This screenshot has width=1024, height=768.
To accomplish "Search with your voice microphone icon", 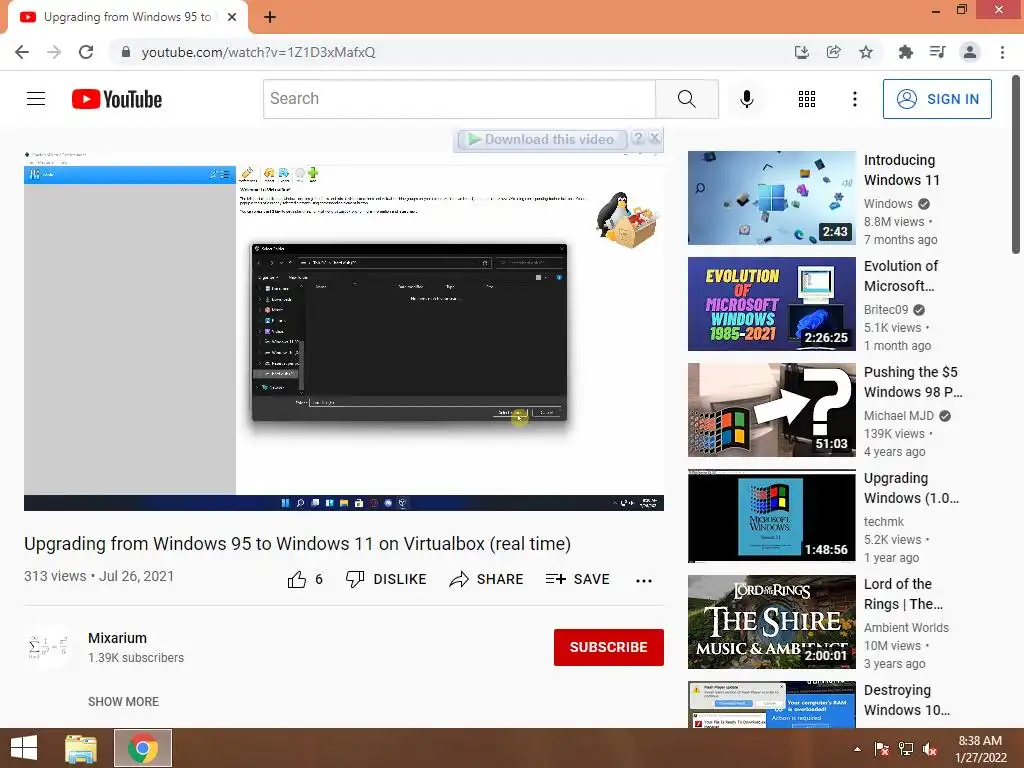I will pos(746,99).
